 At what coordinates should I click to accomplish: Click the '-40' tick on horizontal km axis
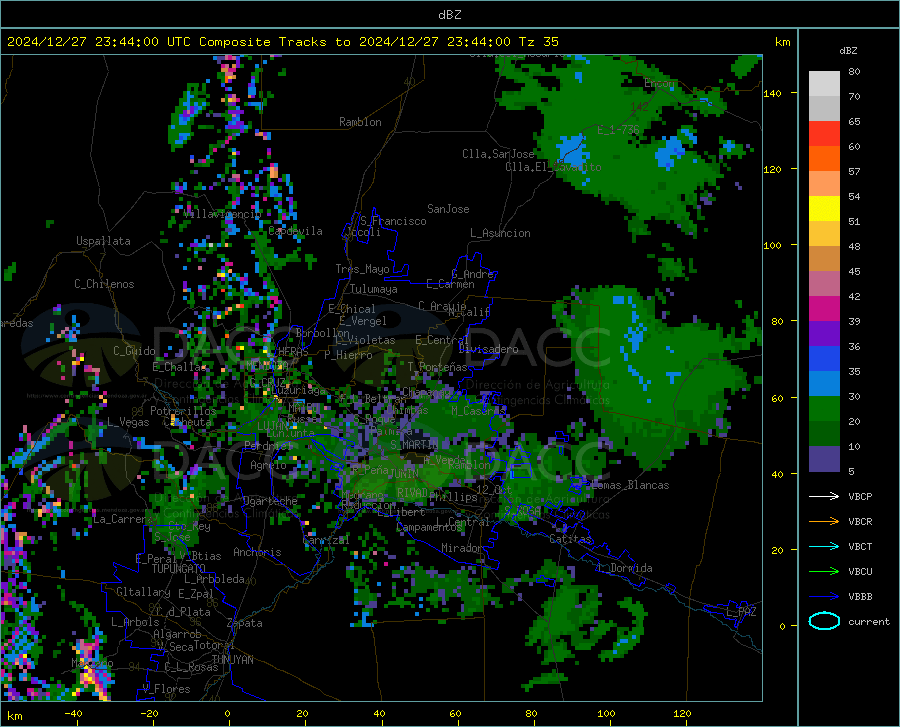click(73, 714)
